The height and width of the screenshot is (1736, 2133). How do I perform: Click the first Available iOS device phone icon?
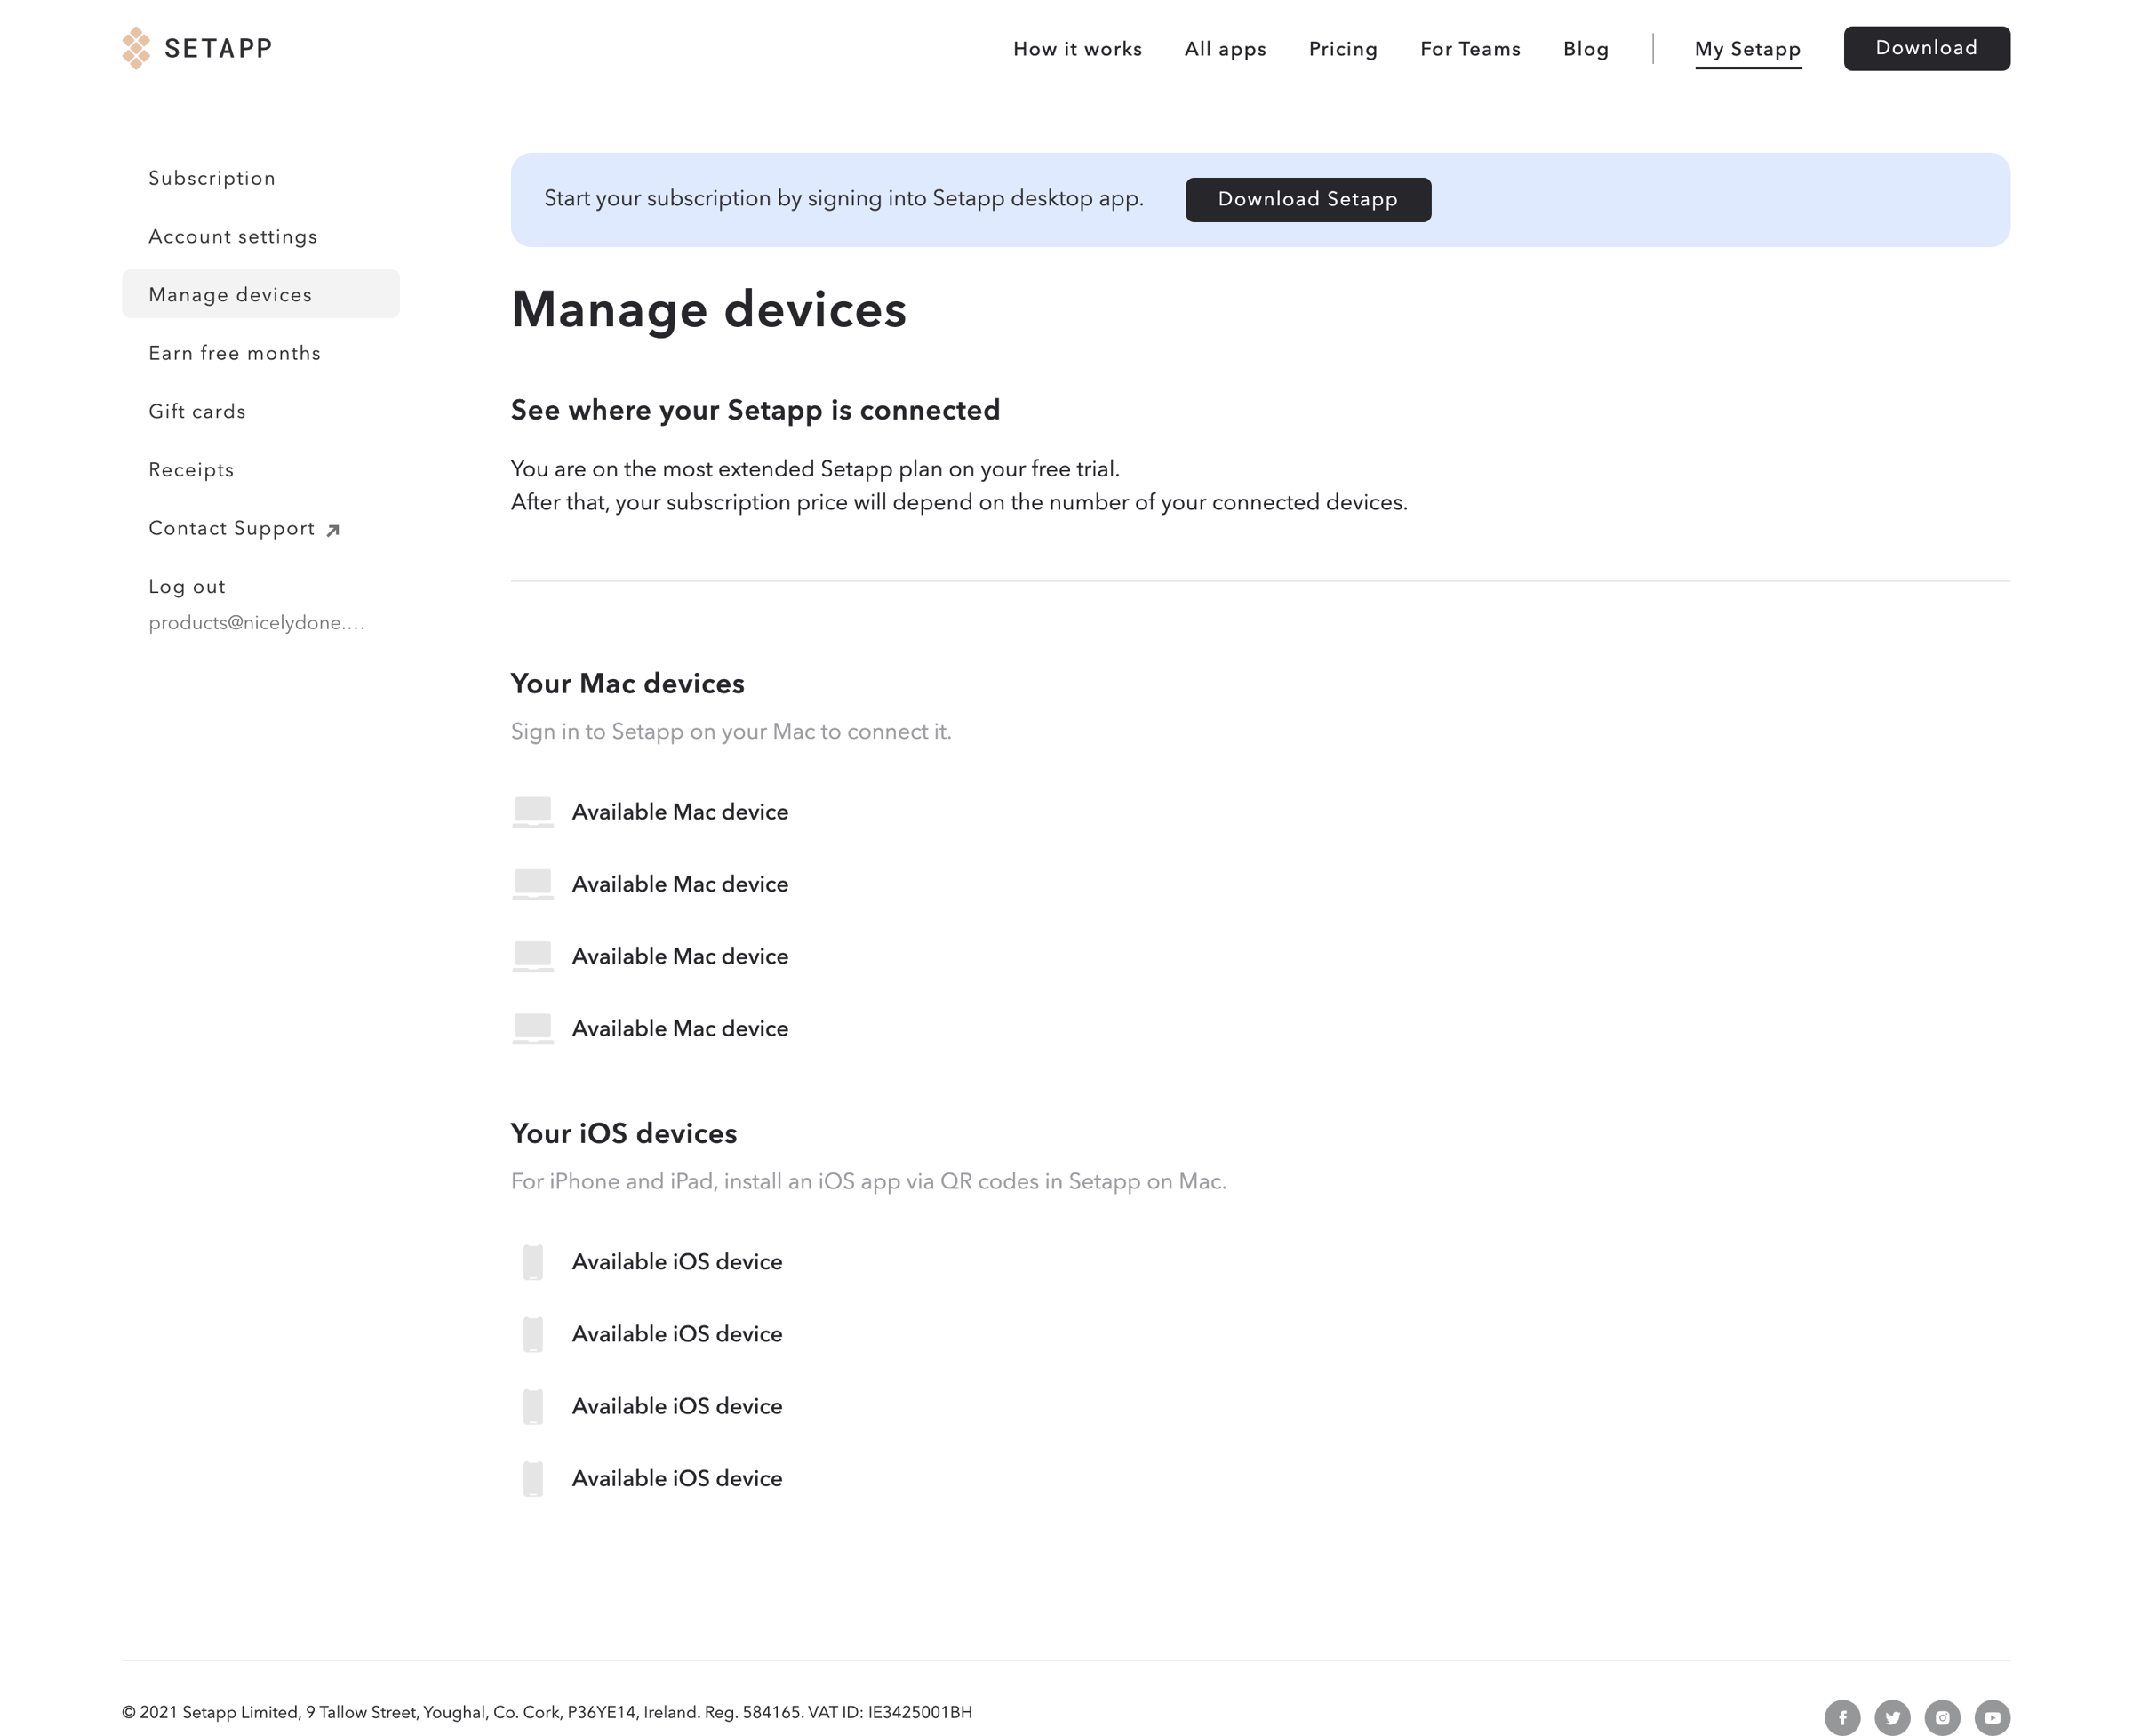click(533, 1262)
